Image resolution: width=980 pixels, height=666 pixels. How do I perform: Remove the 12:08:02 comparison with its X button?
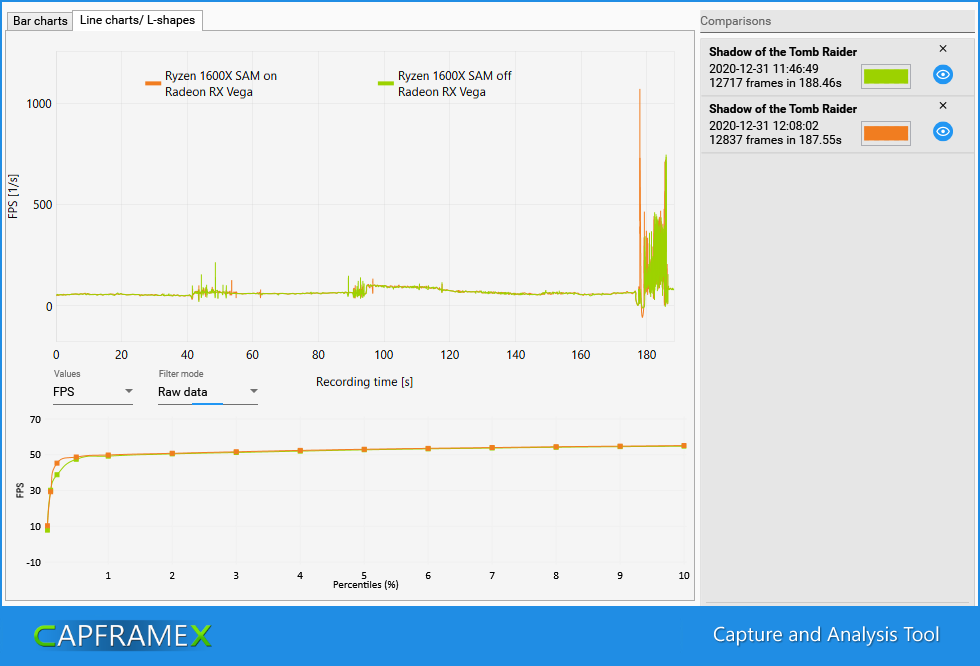tap(942, 105)
